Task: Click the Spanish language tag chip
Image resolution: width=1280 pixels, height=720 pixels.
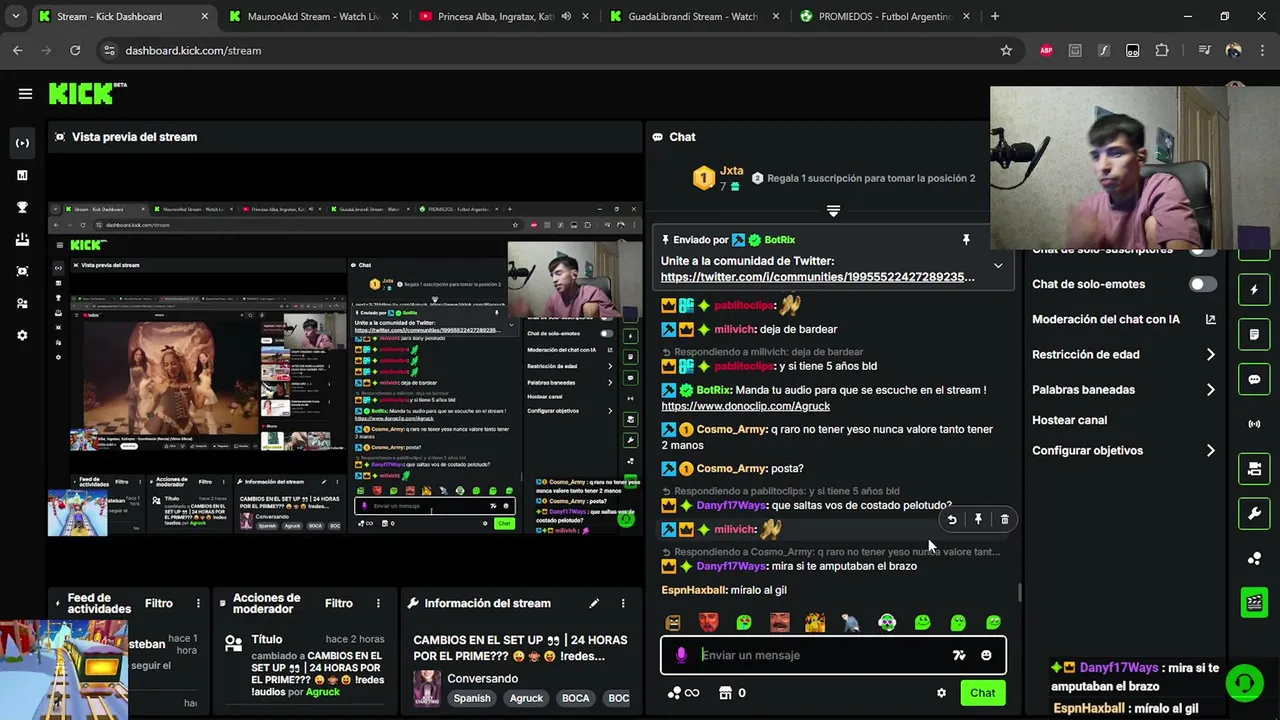Action: pyautogui.click(x=472, y=698)
